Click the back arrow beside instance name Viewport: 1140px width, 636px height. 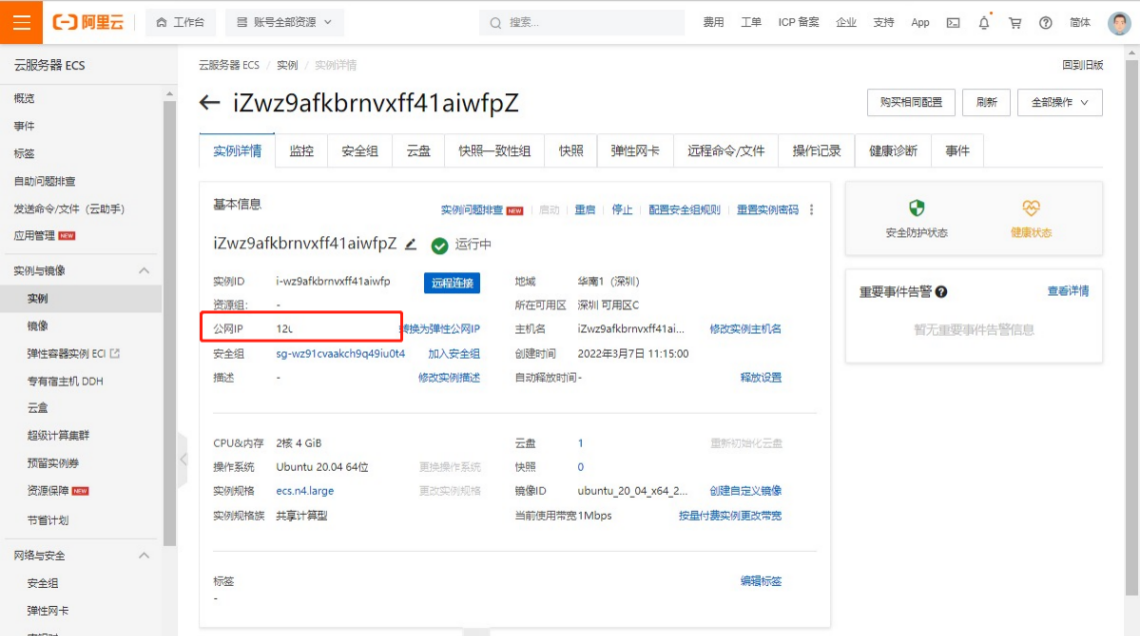[x=210, y=103]
